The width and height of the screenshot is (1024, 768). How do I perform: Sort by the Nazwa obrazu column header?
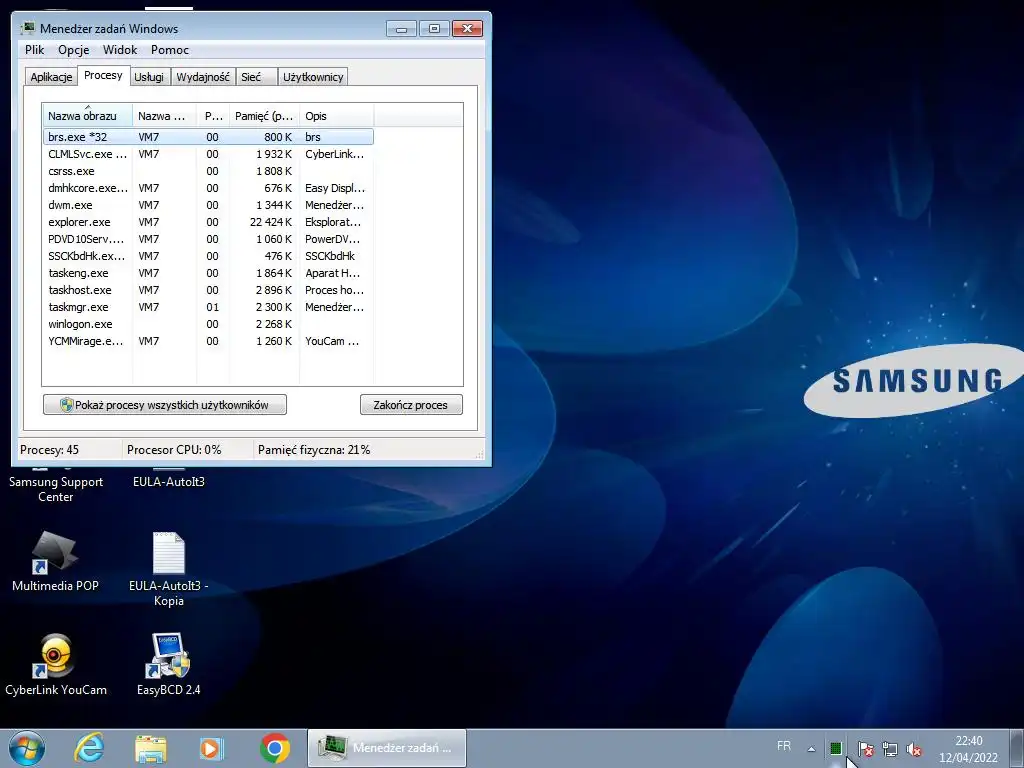(87, 116)
